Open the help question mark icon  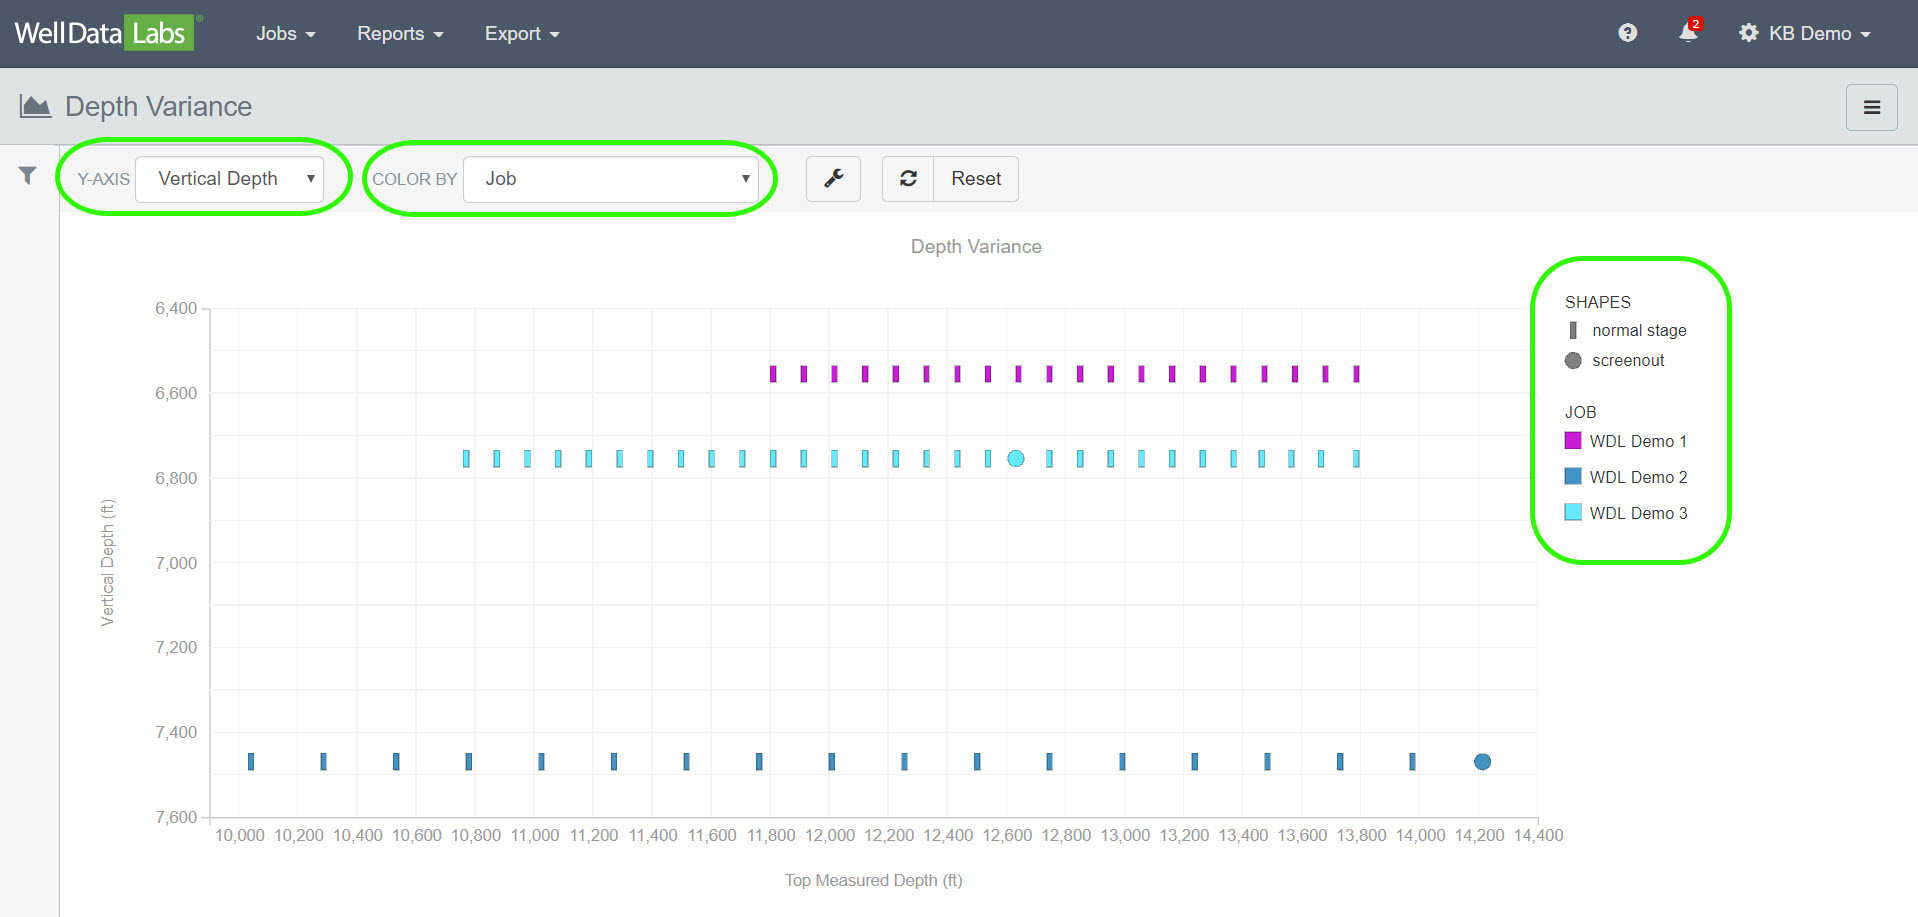click(1627, 34)
